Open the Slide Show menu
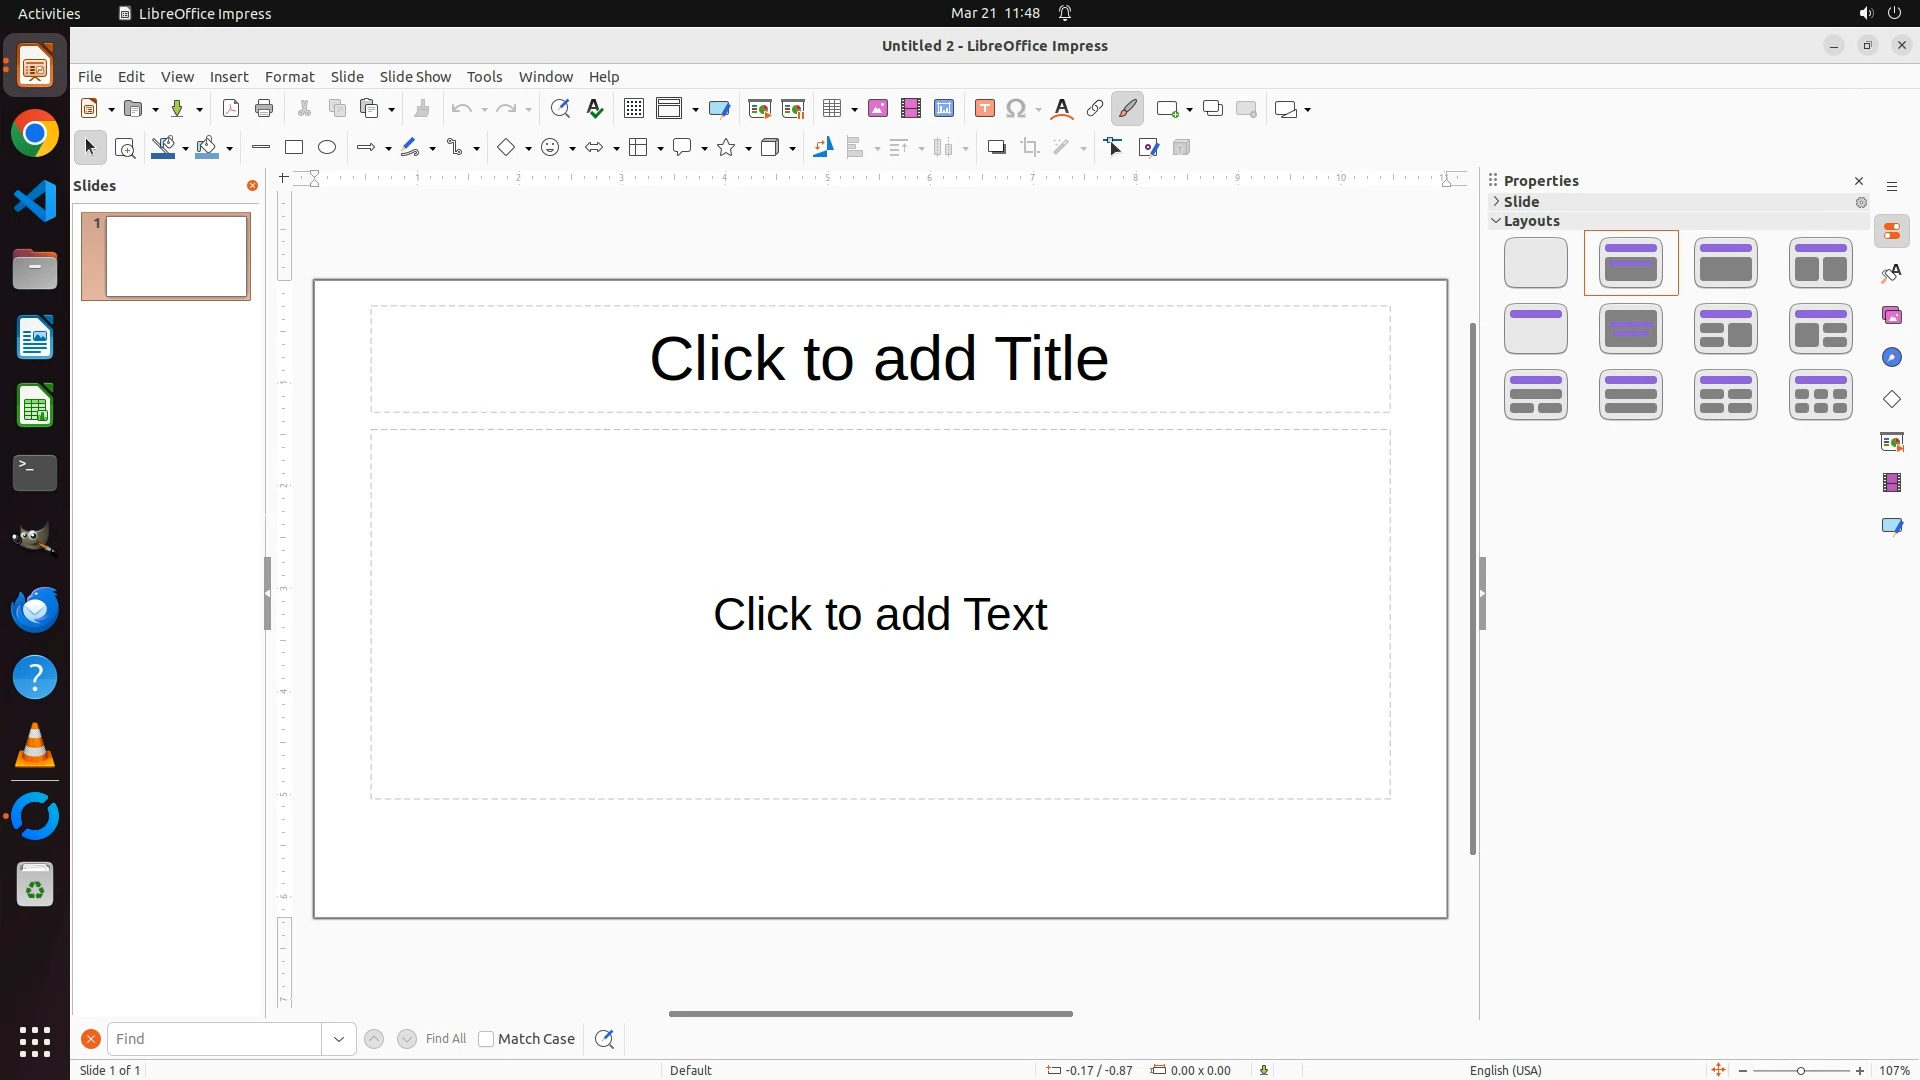Image resolution: width=1920 pixels, height=1080 pixels. coord(415,77)
